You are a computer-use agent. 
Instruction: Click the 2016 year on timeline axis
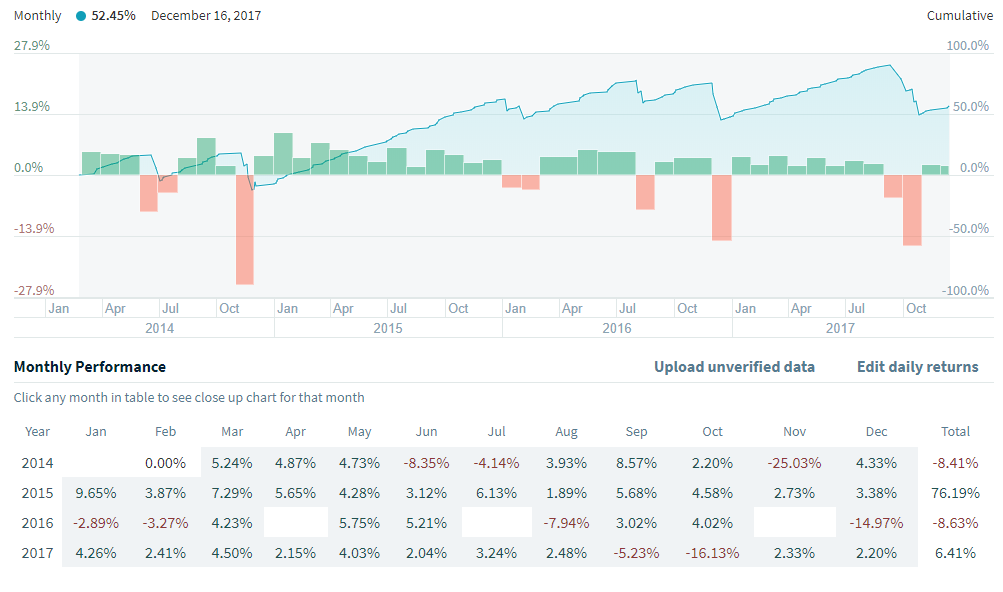pos(616,328)
